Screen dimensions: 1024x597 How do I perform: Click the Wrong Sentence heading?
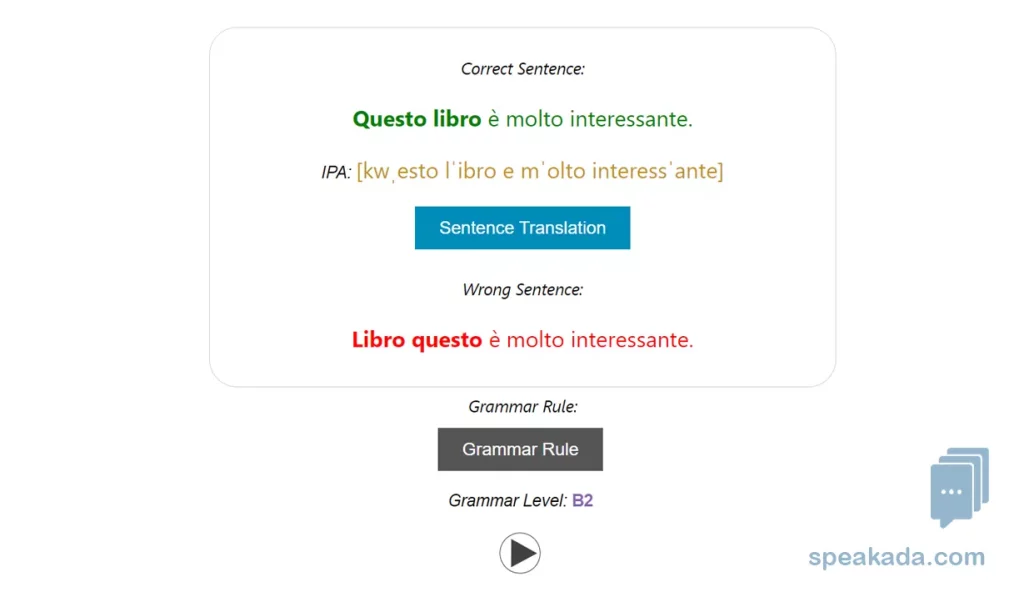pos(522,290)
